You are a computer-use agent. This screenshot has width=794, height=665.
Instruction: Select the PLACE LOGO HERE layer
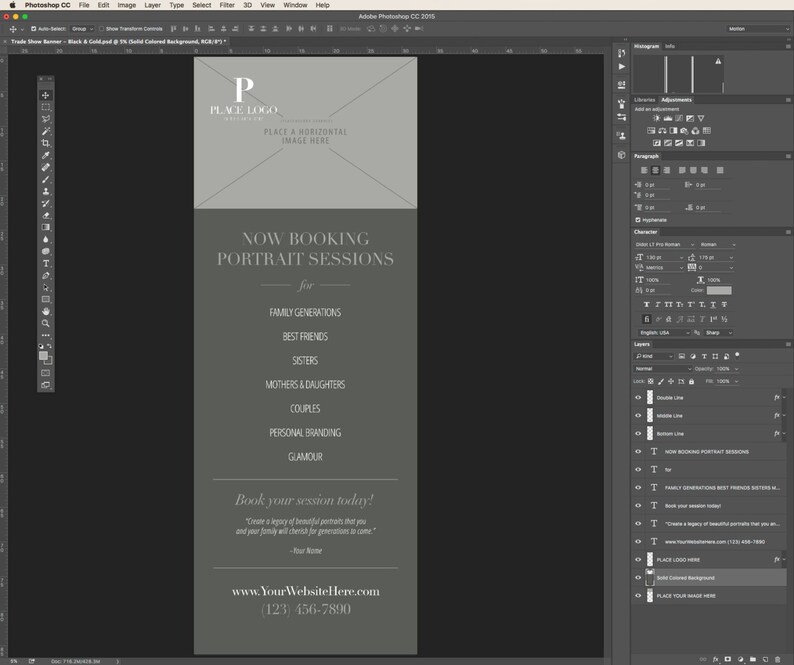[709, 560]
